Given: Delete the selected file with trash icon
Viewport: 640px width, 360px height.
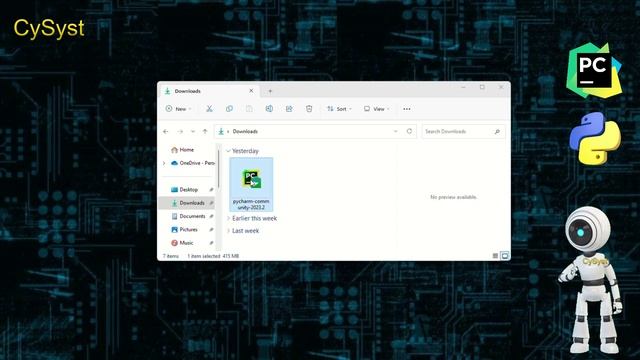Looking at the screenshot, I should [309, 109].
